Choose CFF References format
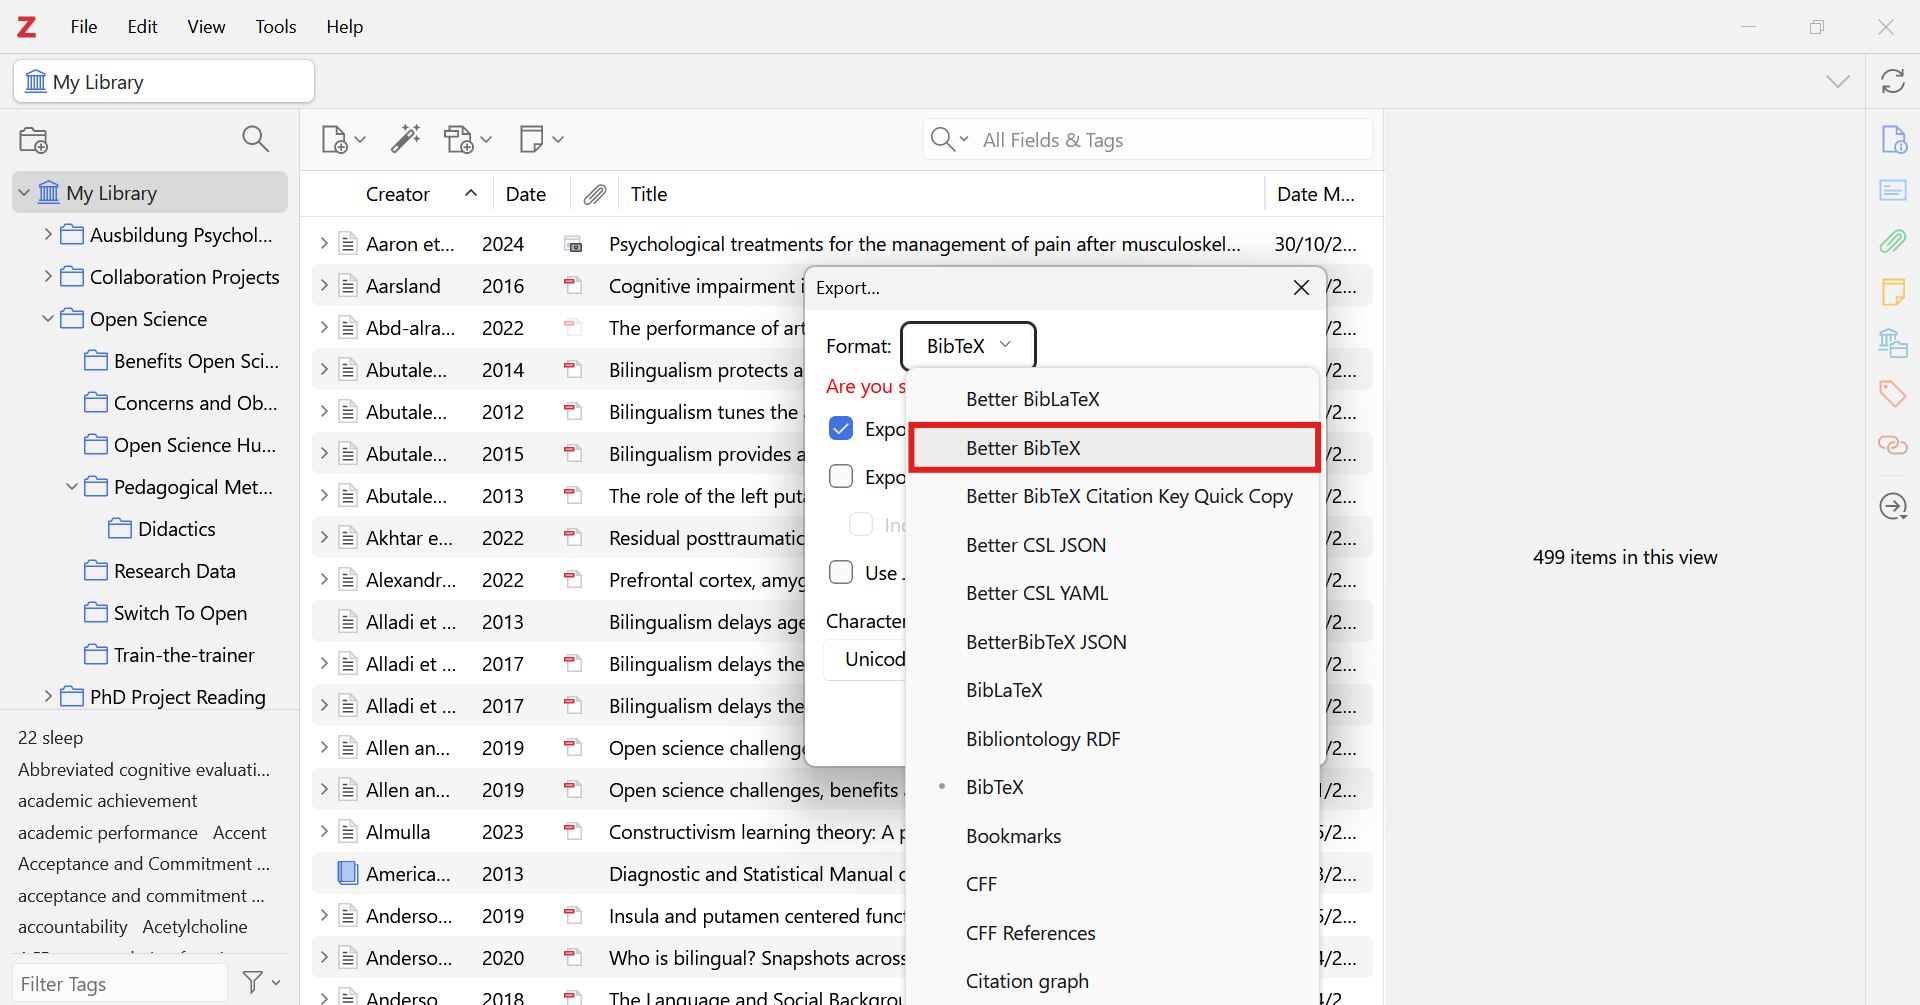The height and width of the screenshot is (1005, 1920). (1114, 933)
